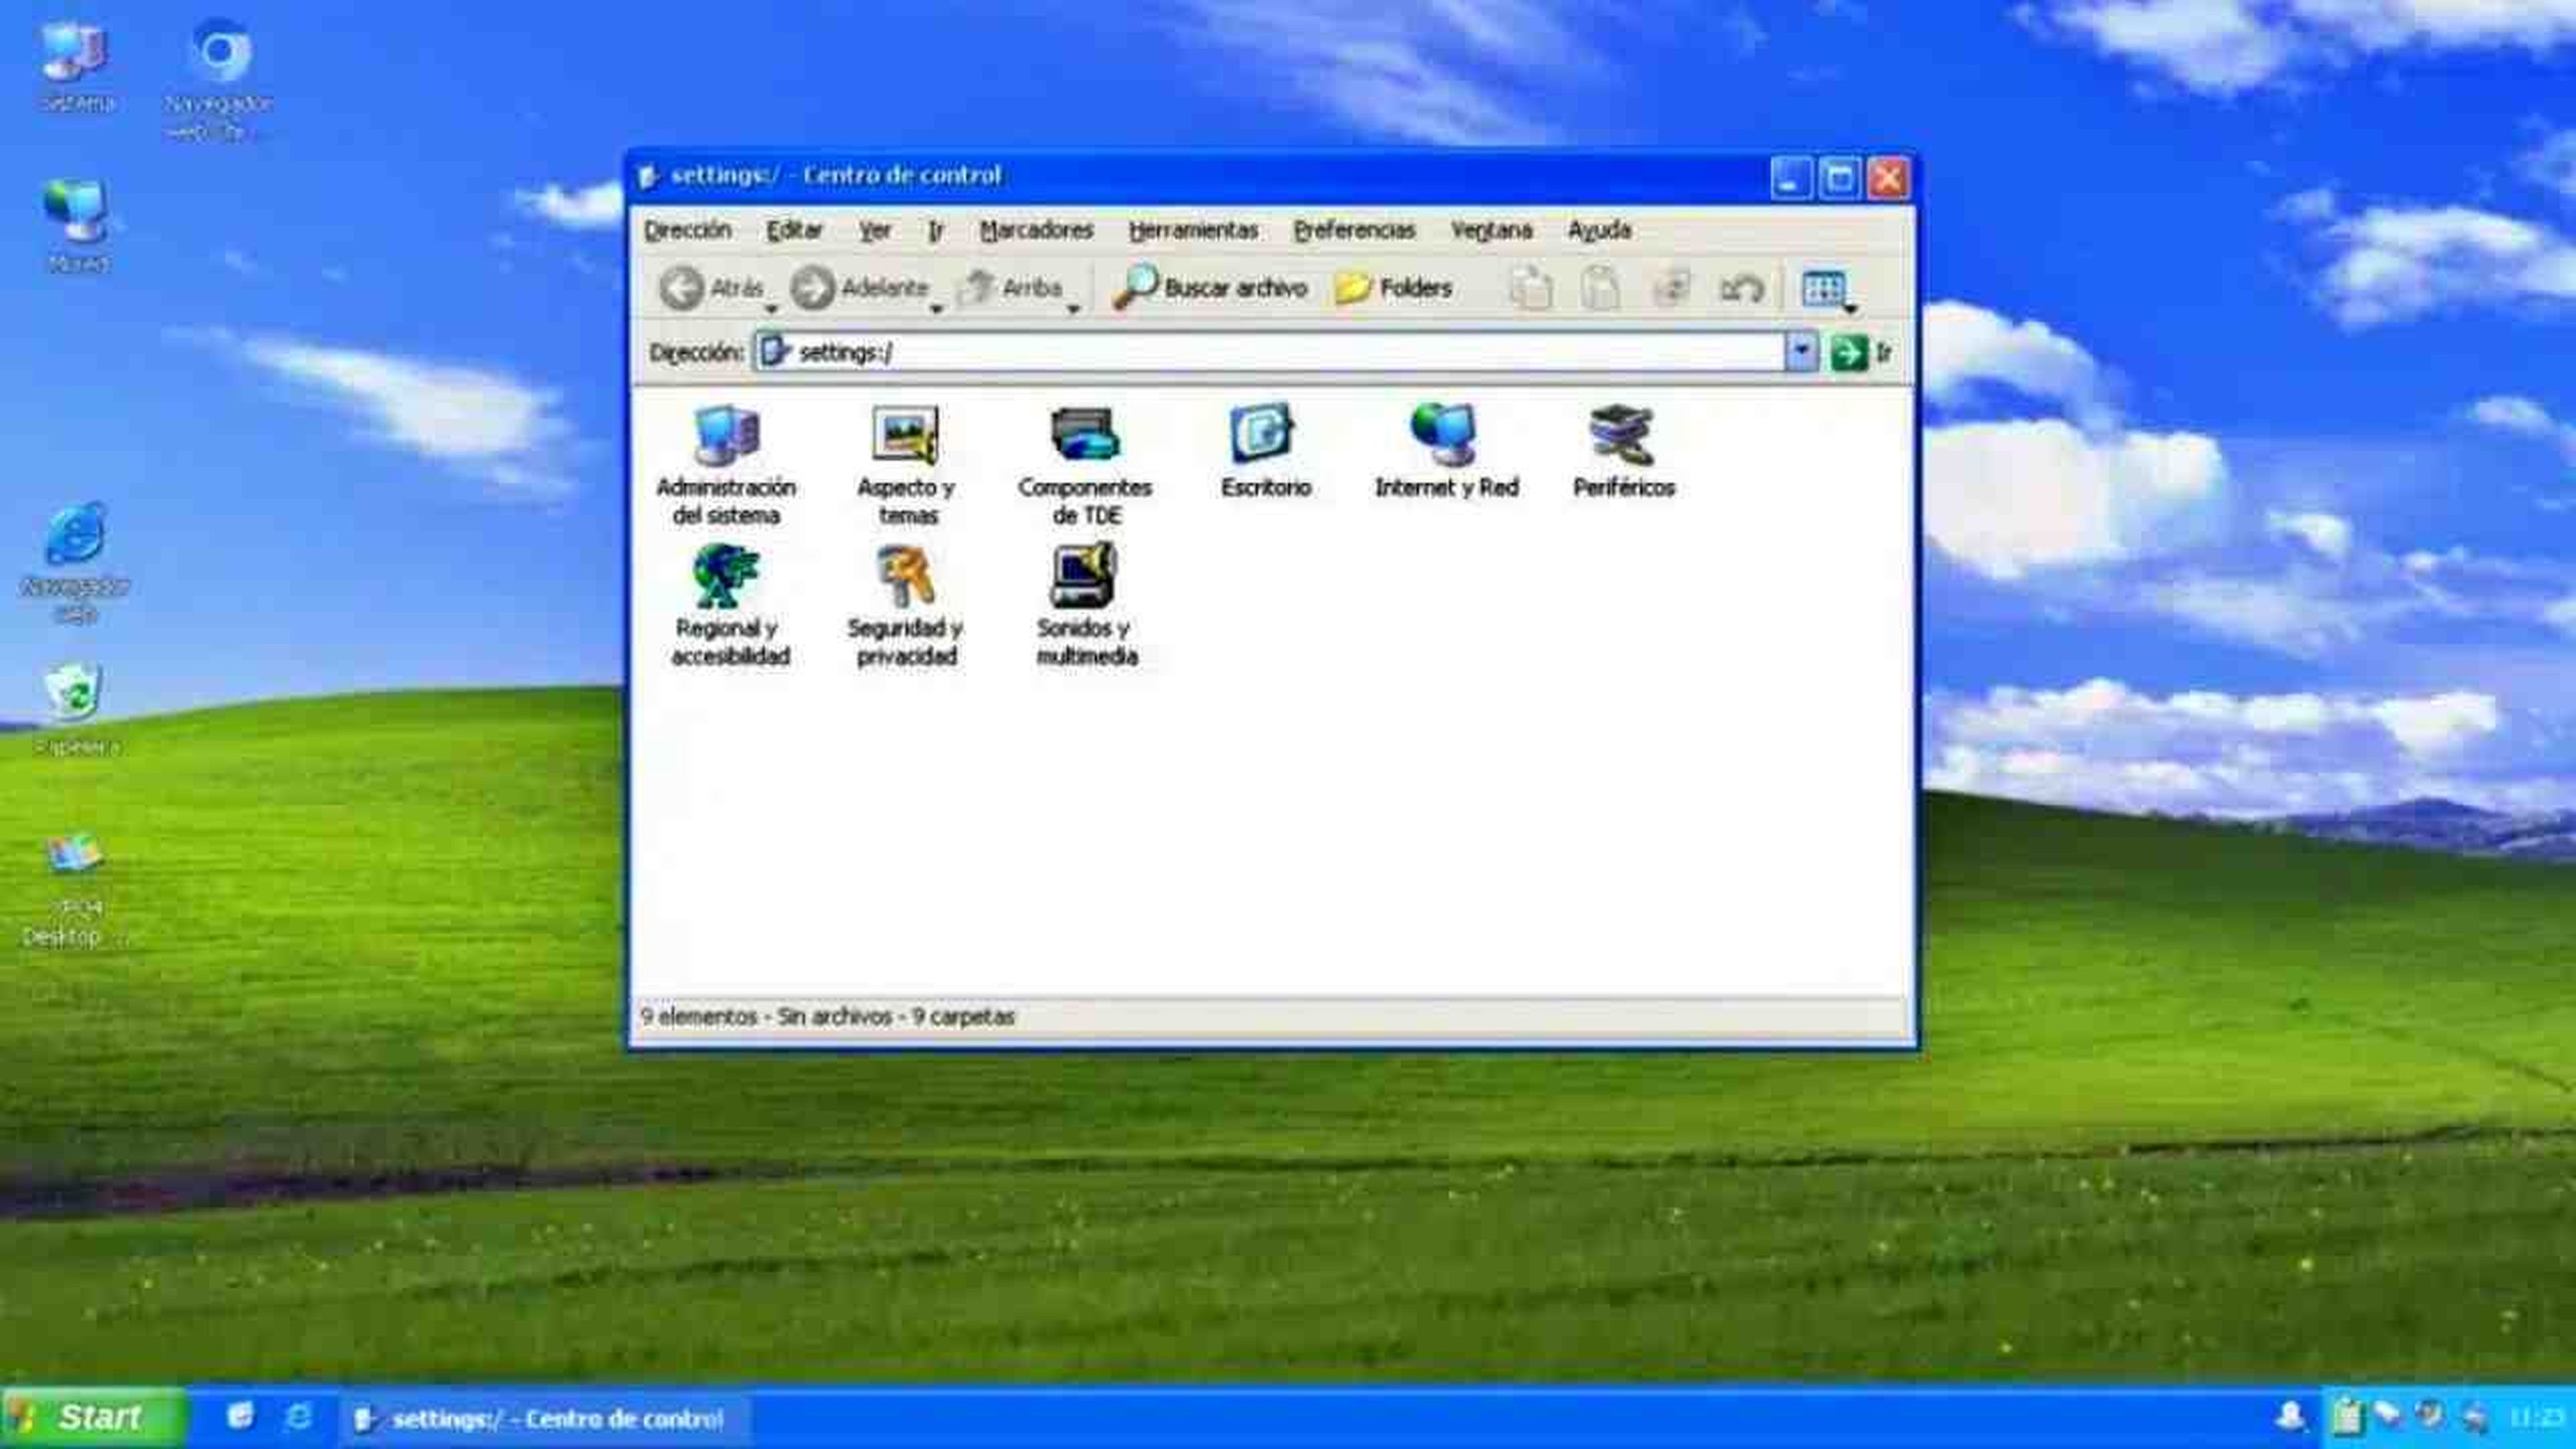Open the Ver menu
The width and height of the screenshot is (2576, 1449).
pyautogui.click(x=875, y=230)
